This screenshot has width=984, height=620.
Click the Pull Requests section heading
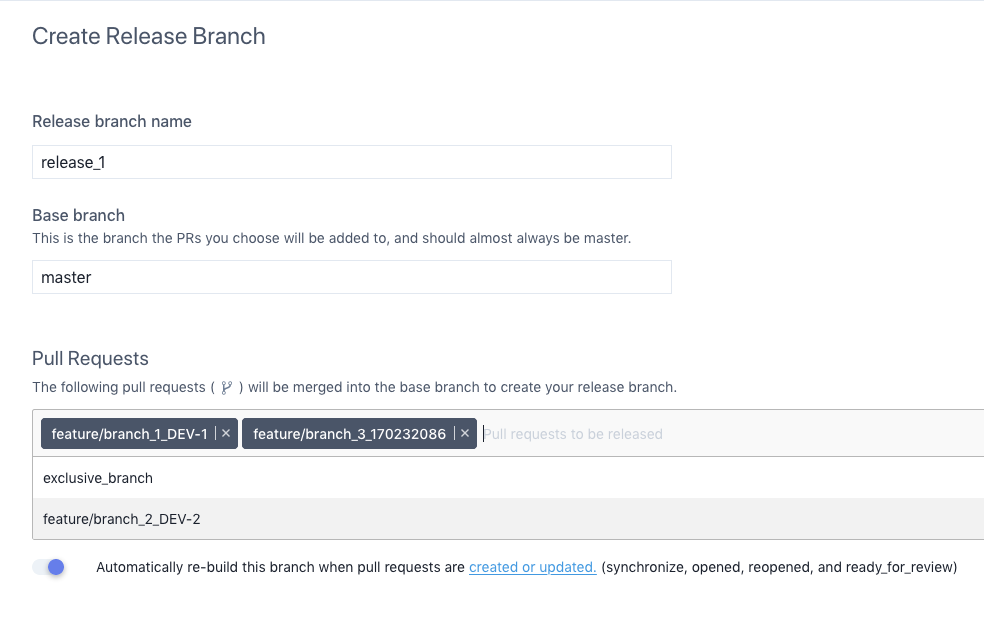coord(90,359)
